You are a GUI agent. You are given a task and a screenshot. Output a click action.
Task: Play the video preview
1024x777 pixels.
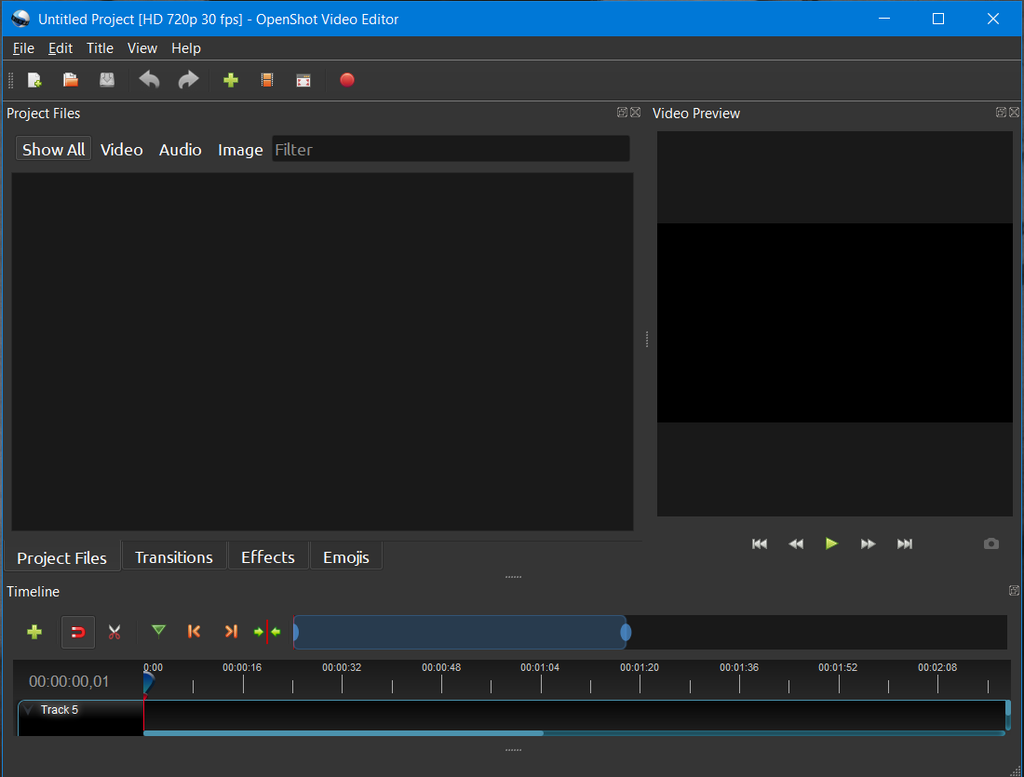831,543
